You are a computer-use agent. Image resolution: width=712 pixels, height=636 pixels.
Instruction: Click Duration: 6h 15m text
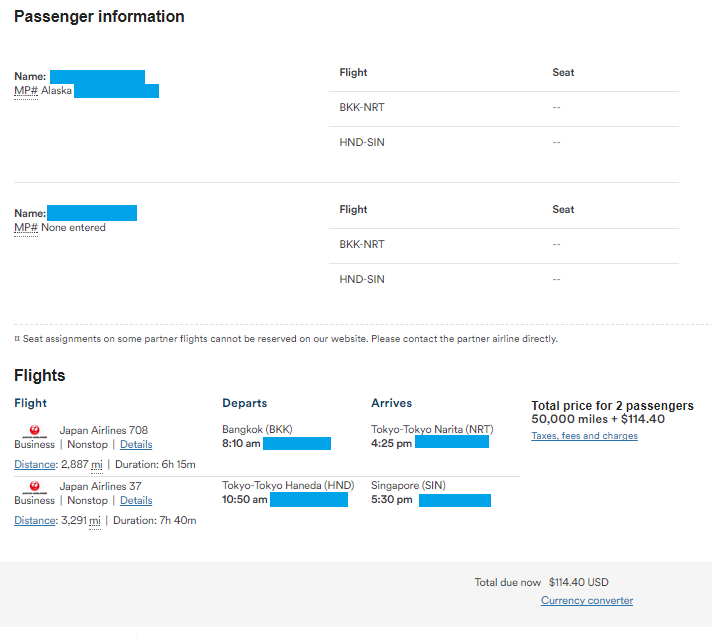click(x=155, y=464)
